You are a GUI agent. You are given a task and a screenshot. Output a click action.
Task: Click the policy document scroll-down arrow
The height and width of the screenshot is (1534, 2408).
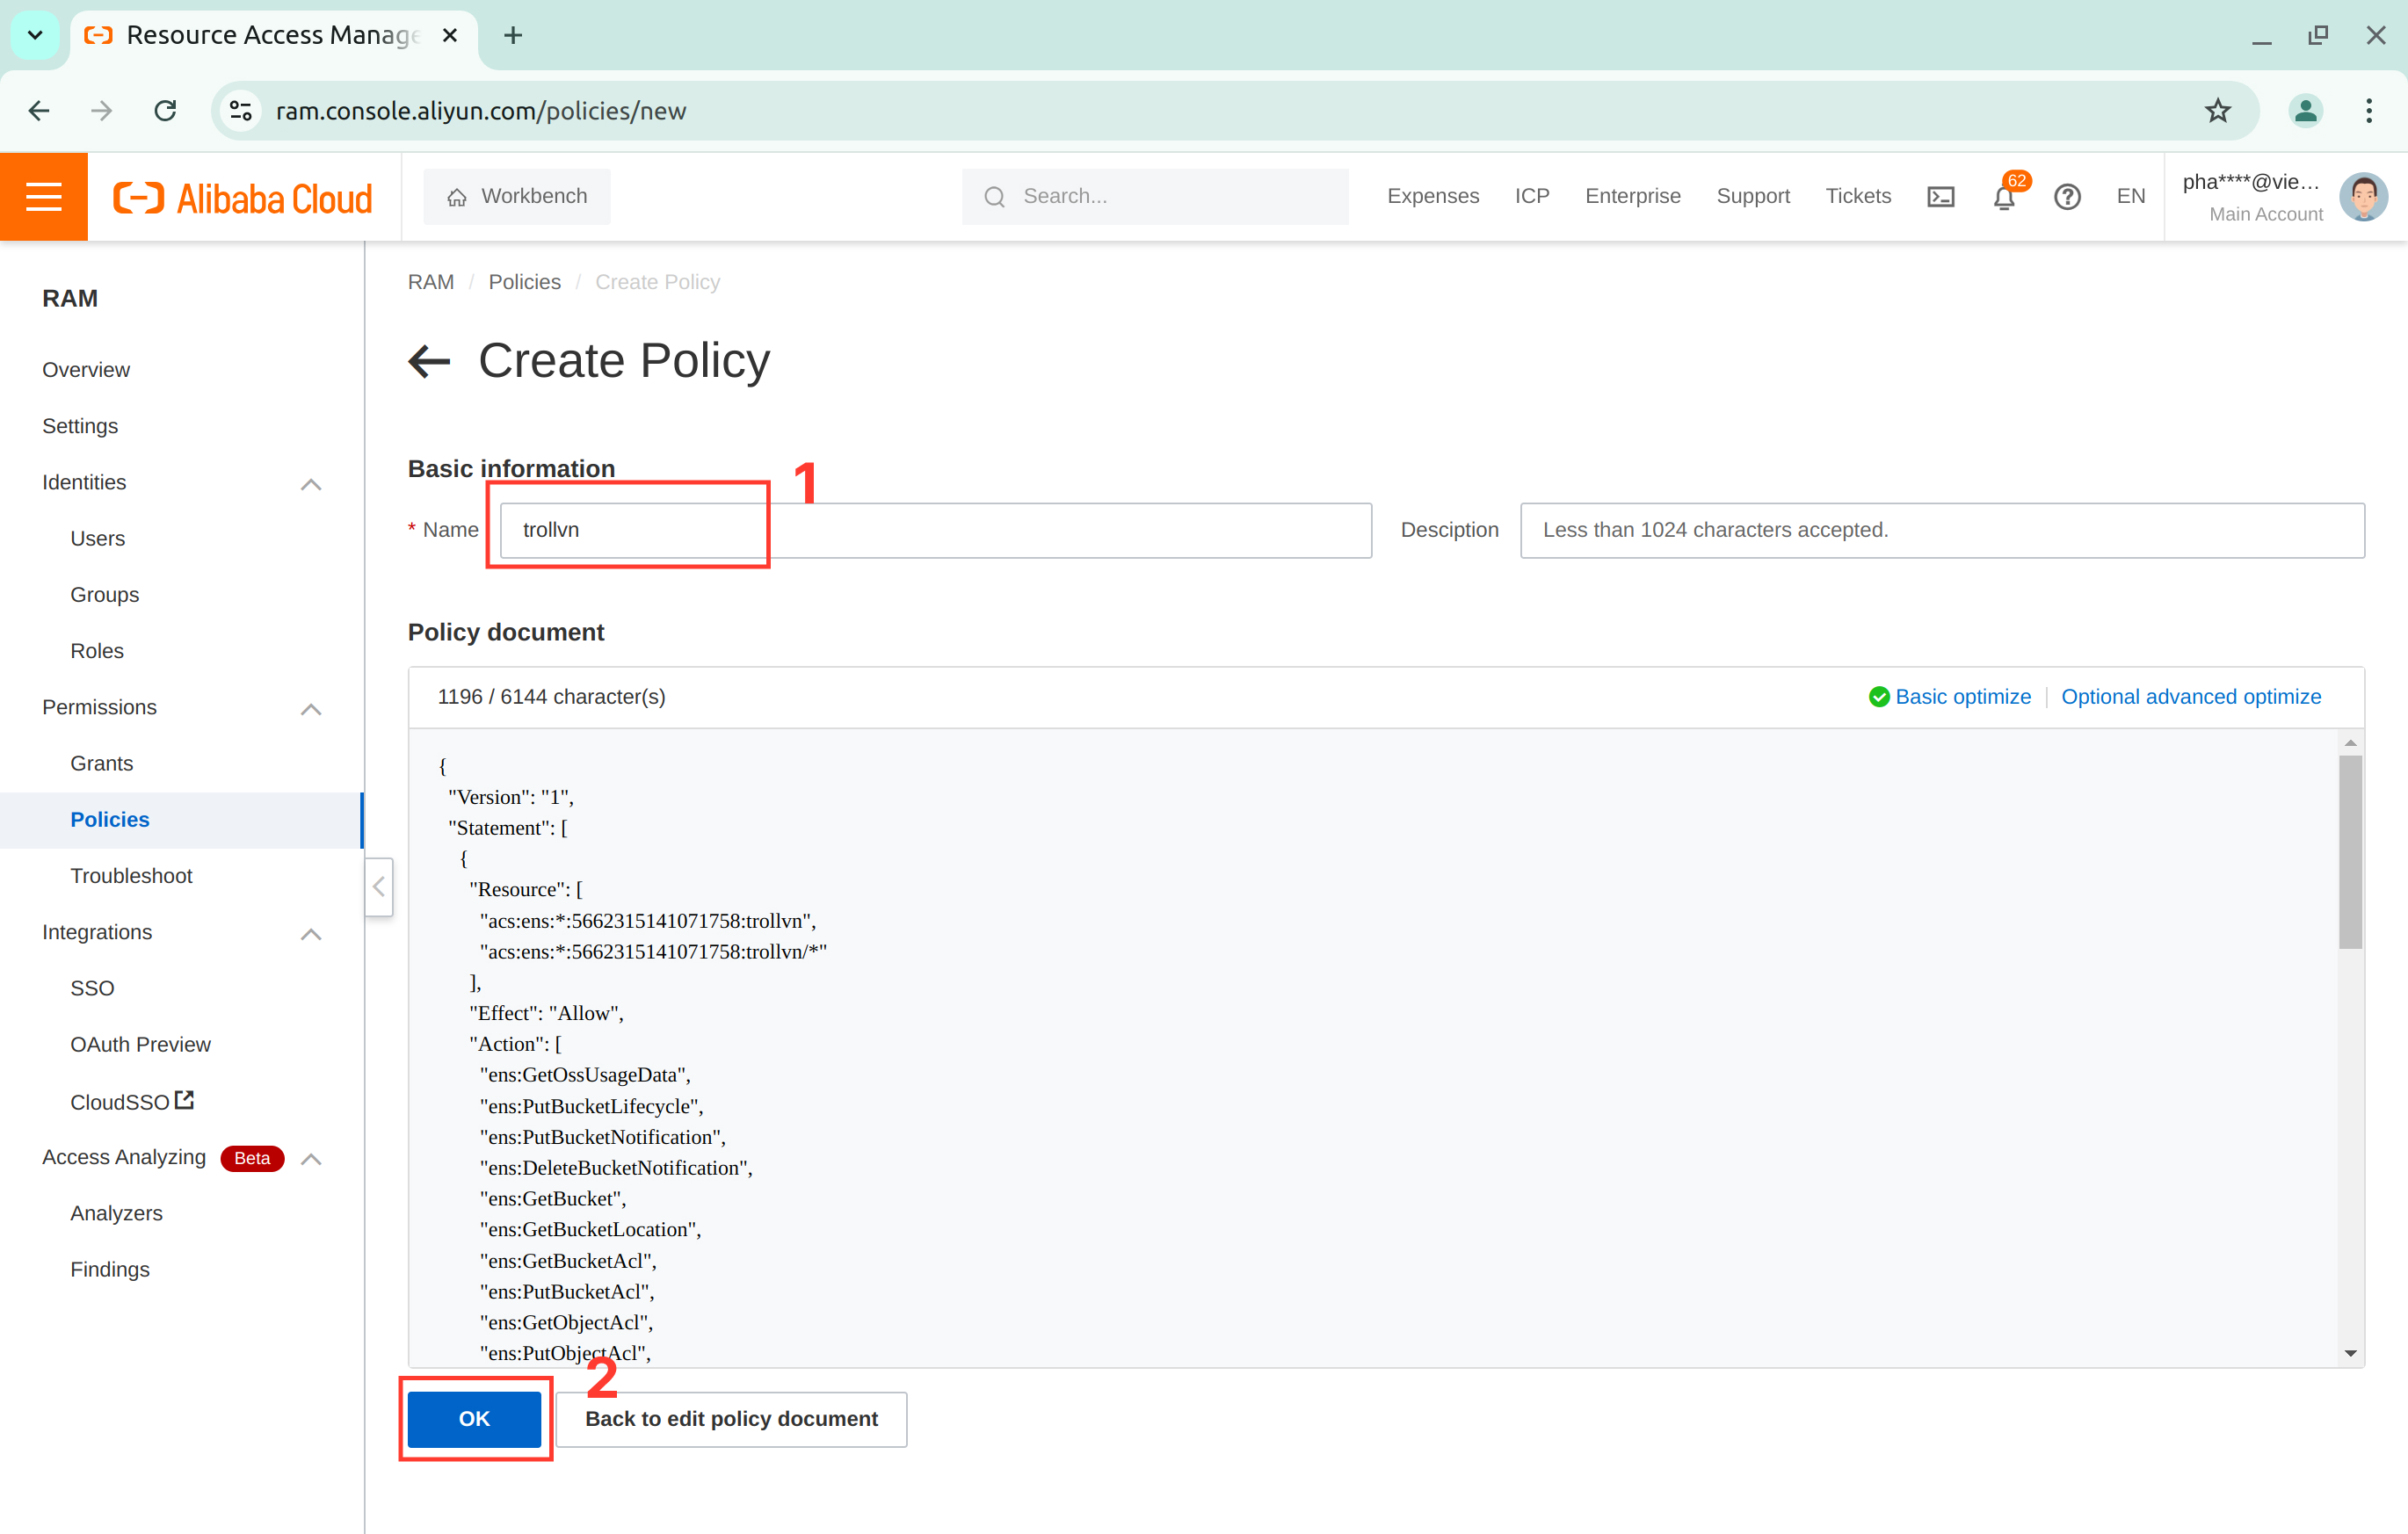2350,1353
